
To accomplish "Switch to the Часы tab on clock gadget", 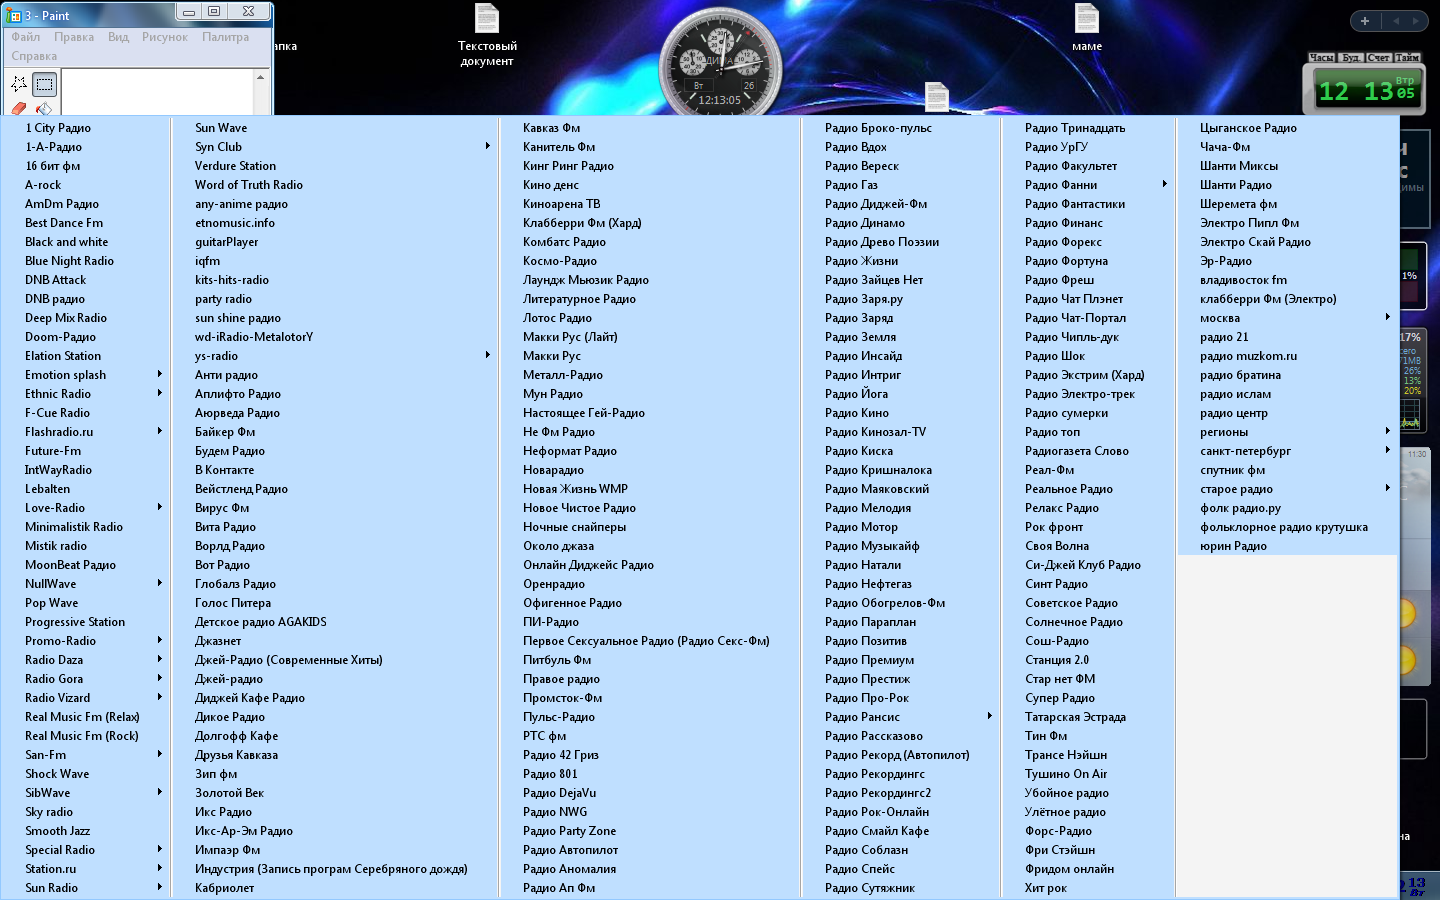I will (1322, 58).
